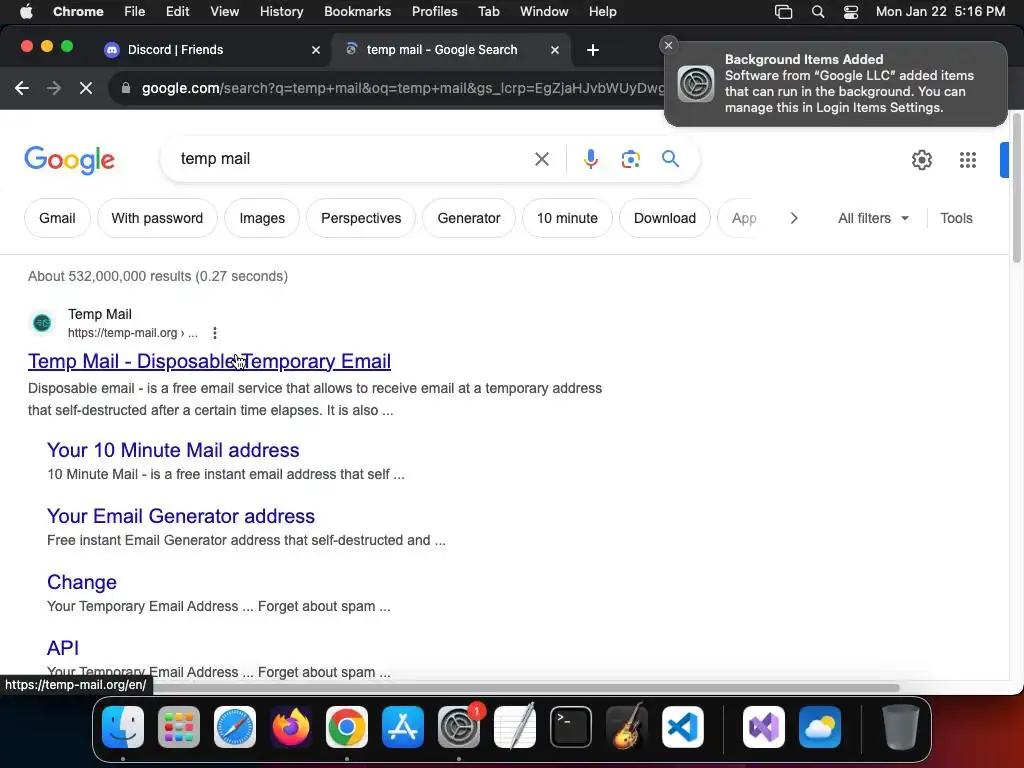Screen dimensions: 1024x768
Task: Open Spotlight search in menu bar
Action: pyautogui.click(x=817, y=12)
